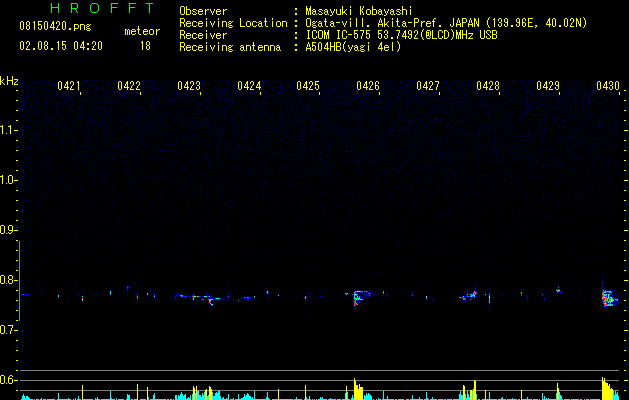Click the 0.8 kHz axis label

[8, 280]
